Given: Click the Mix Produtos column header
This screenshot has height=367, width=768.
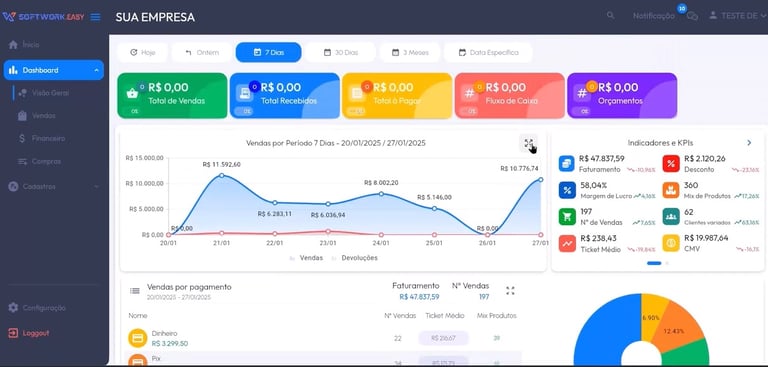Looking at the screenshot, I should pyautogui.click(x=497, y=316).
